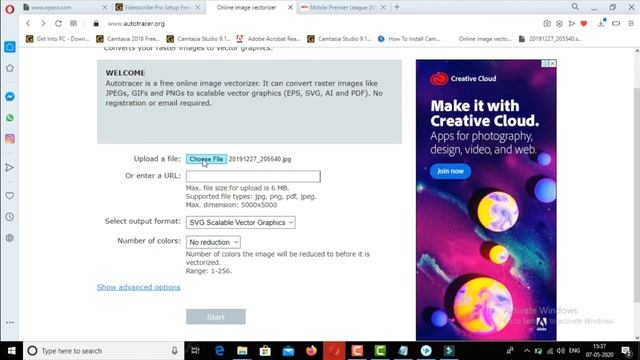This screenshot has width=640, height=360.
Task: Show hidden system tray icons
Action: click(x=527, y=351)
